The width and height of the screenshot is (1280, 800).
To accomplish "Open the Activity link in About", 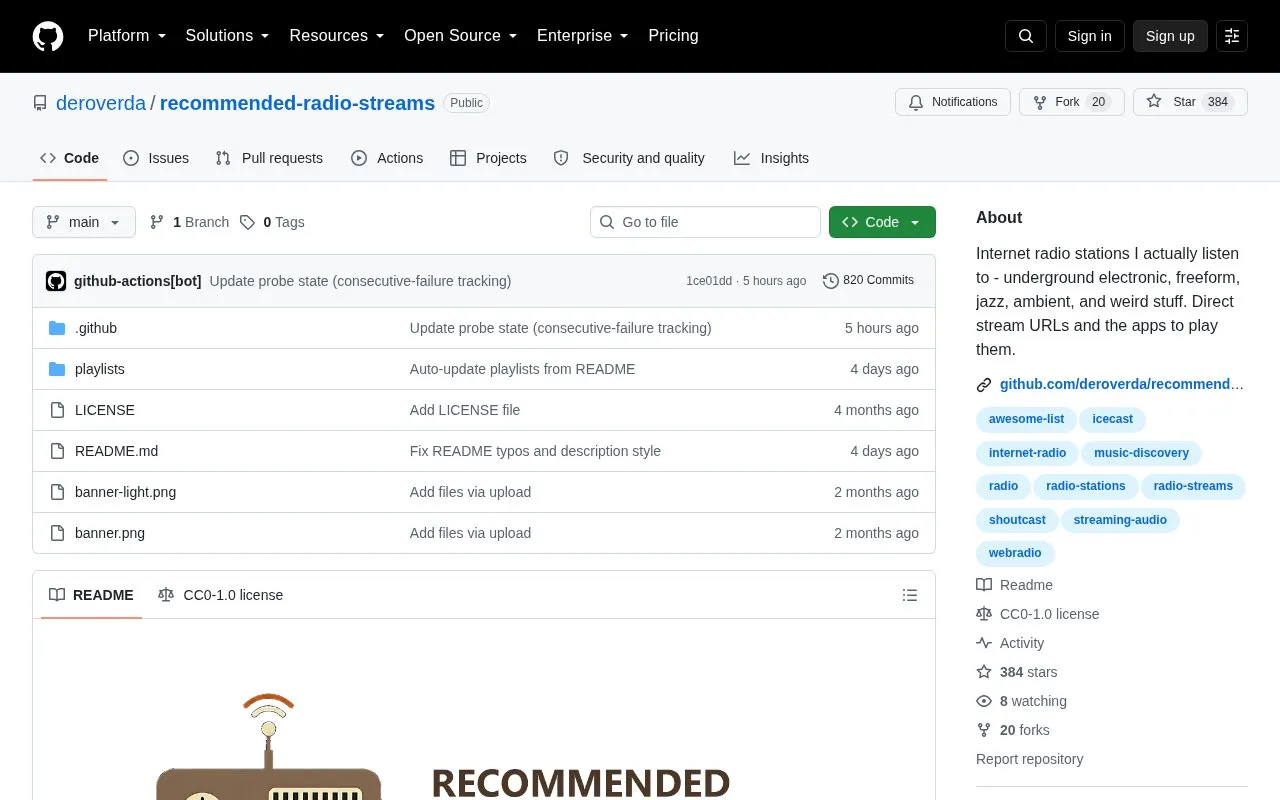I will (1010, 643).
